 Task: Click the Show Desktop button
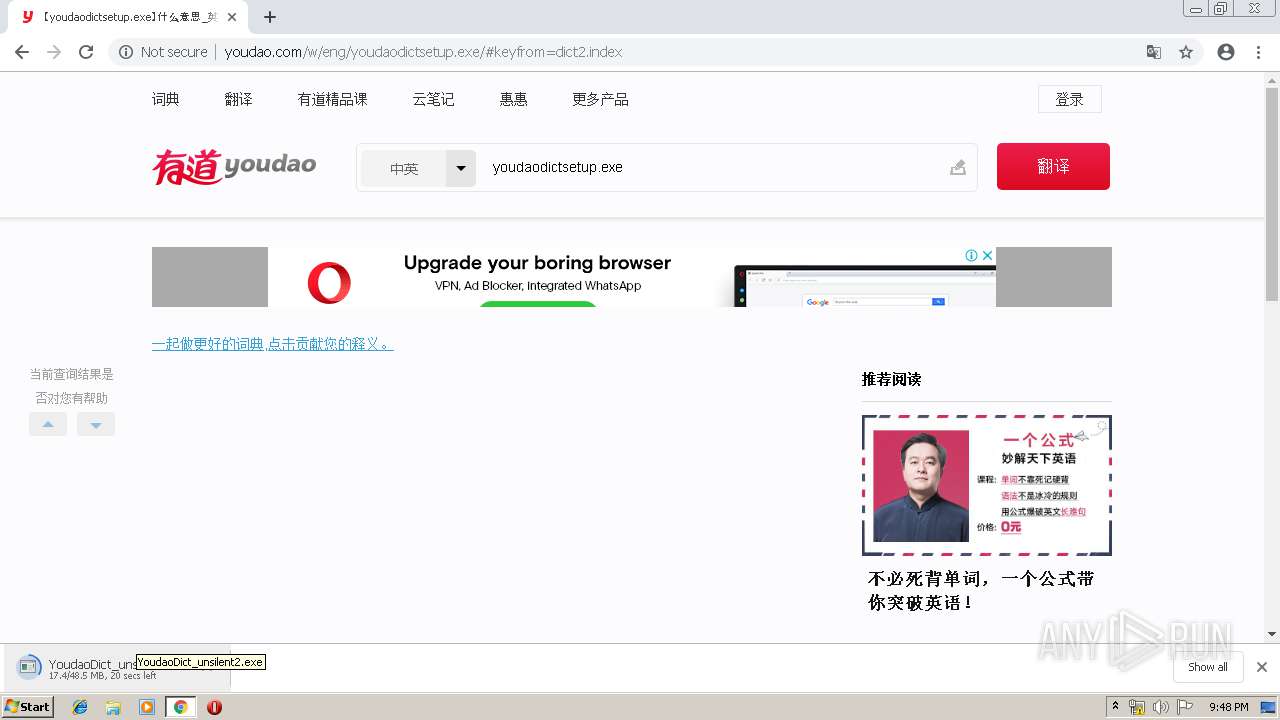pos(1269,707)
